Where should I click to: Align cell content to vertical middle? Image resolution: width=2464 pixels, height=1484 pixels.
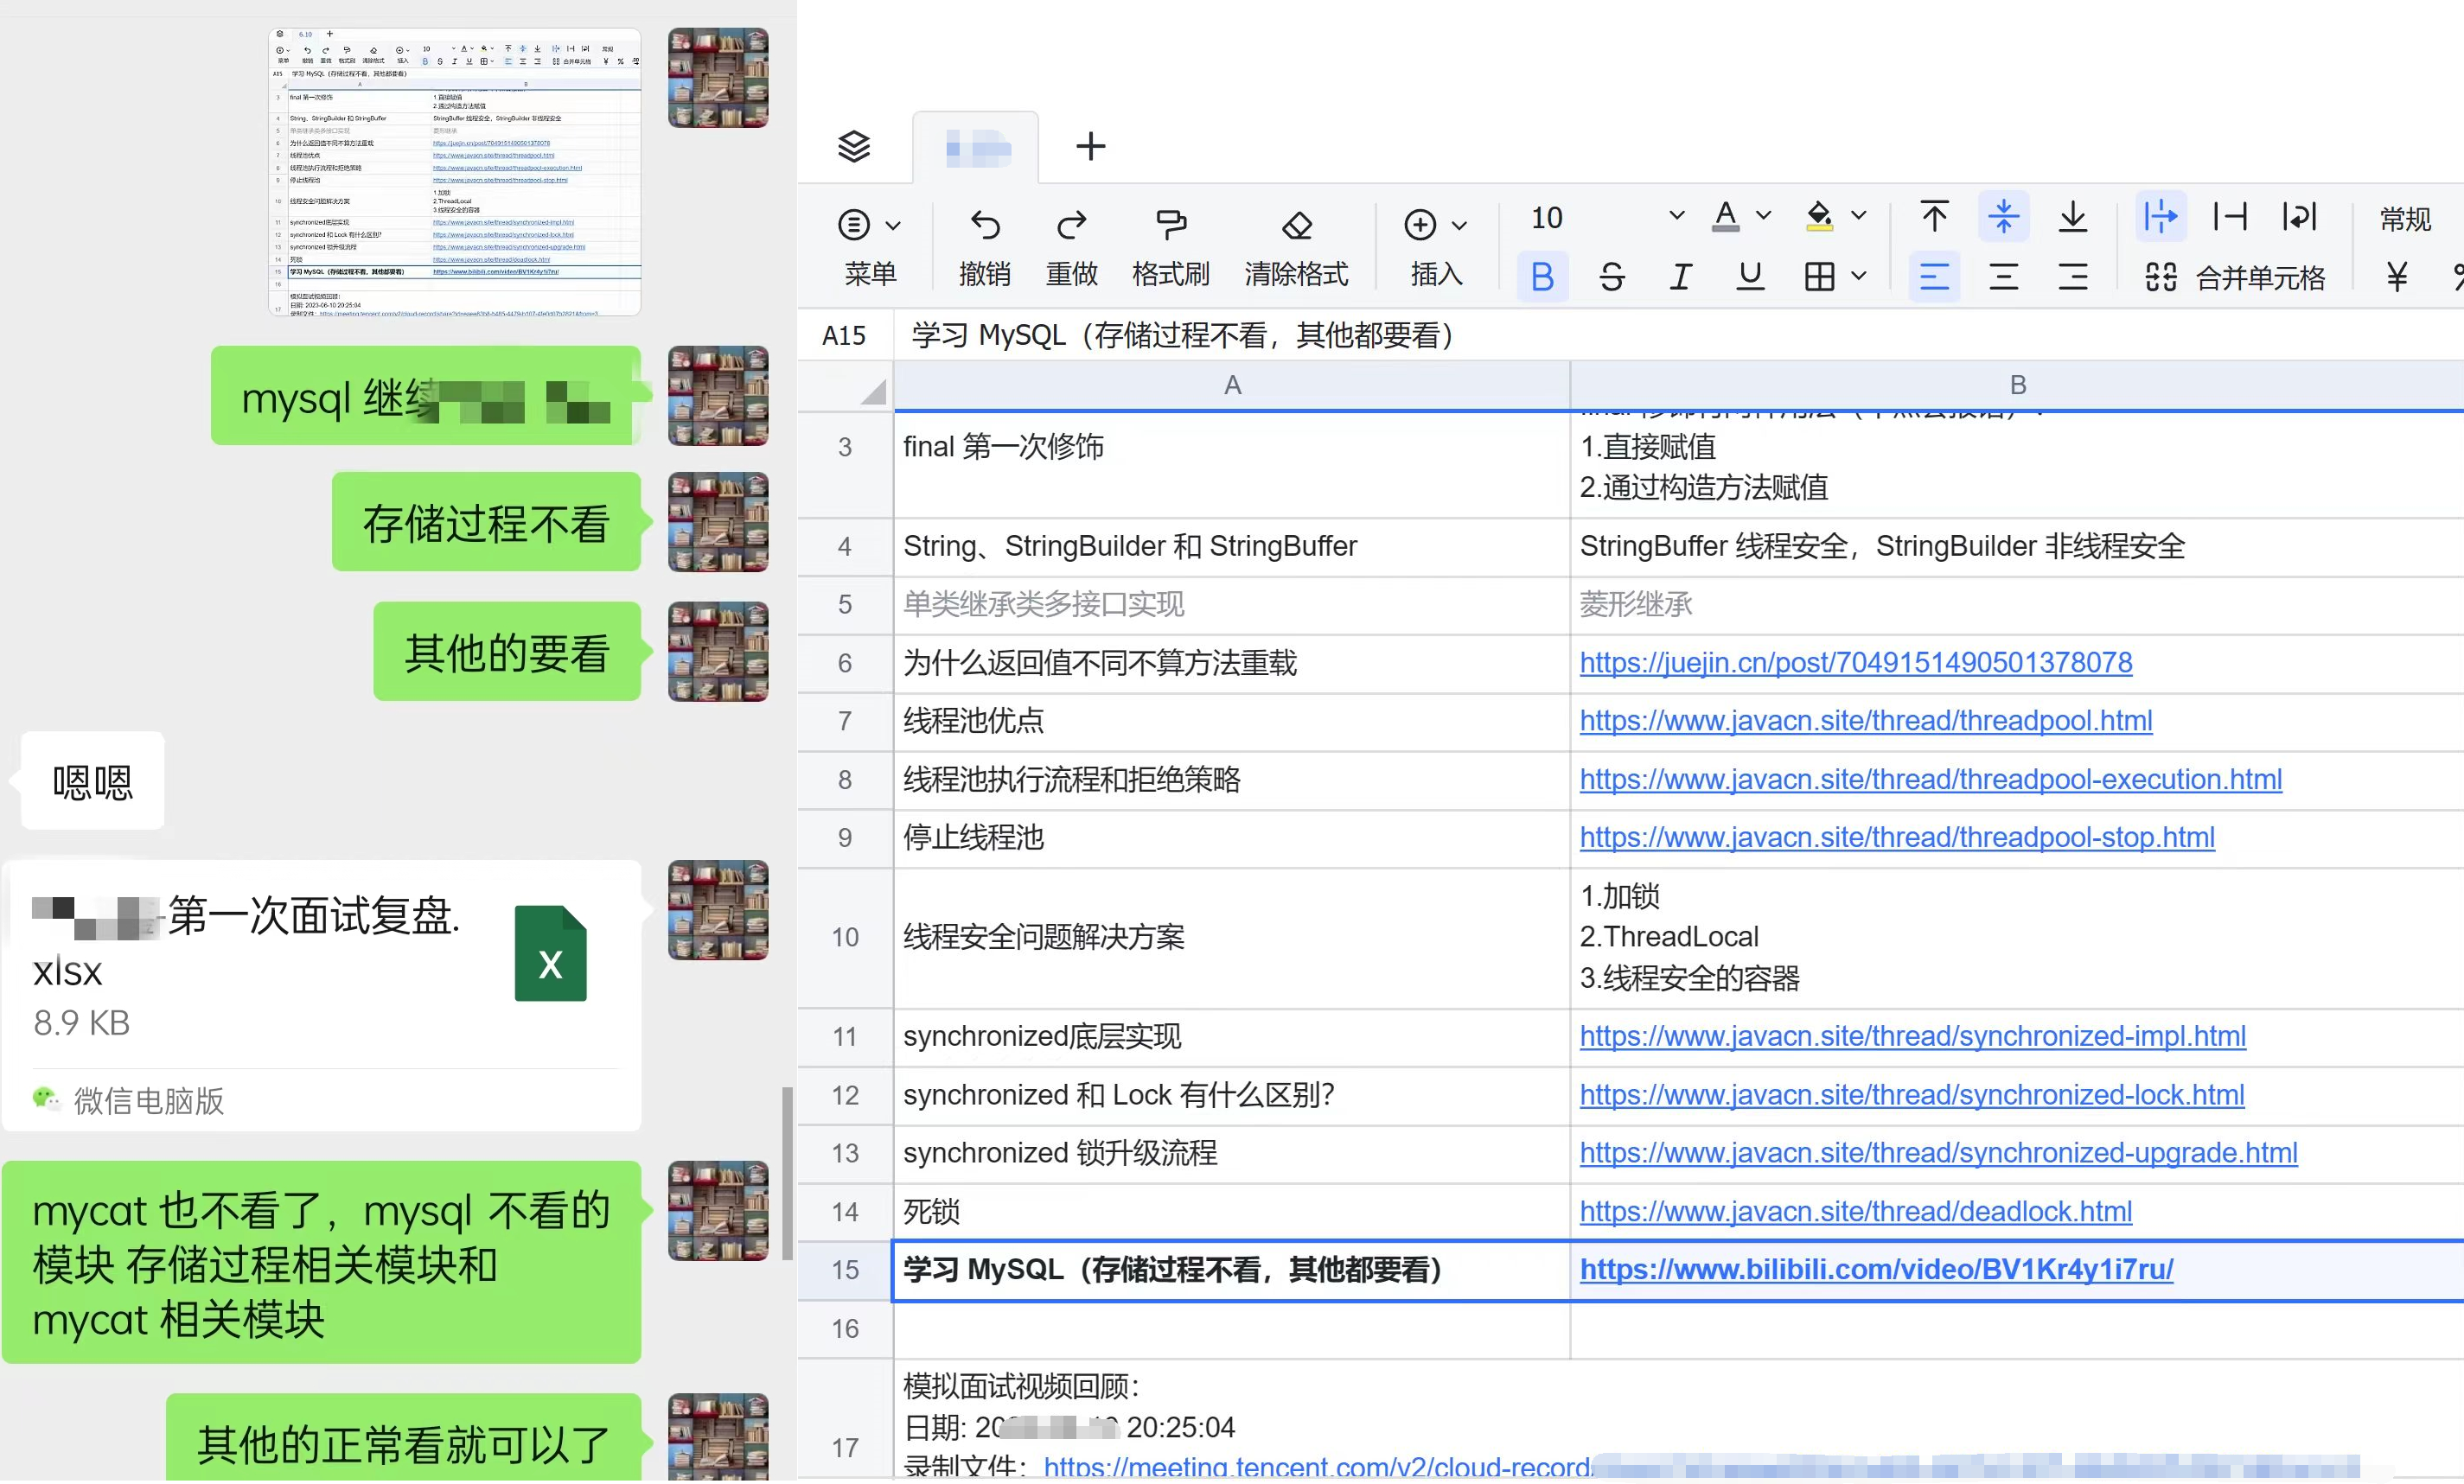pos(2003,216)
